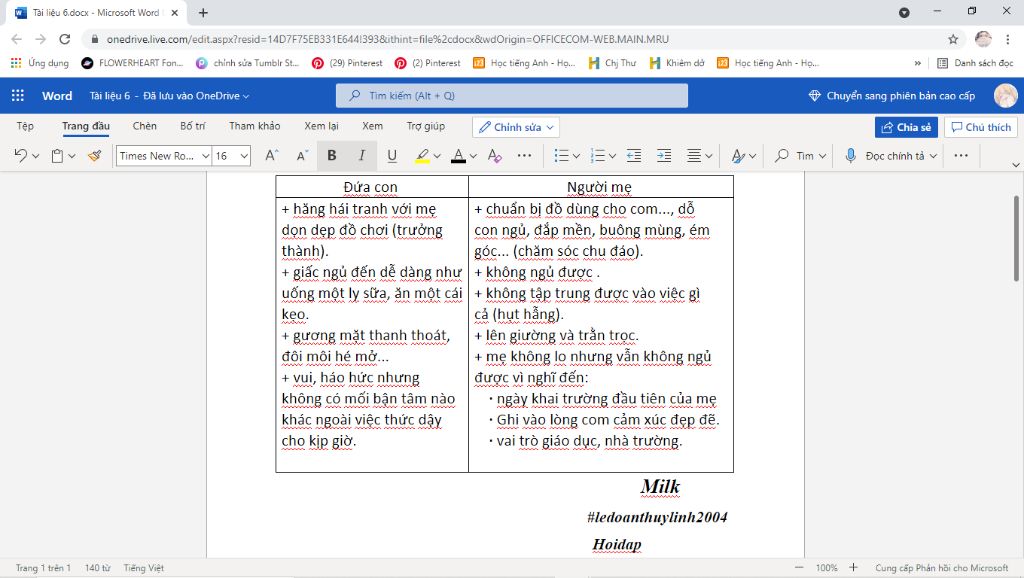This screenshot has height=578, width=1024.
Task: Decrease paragraph indent
Action: pos(633,155)
